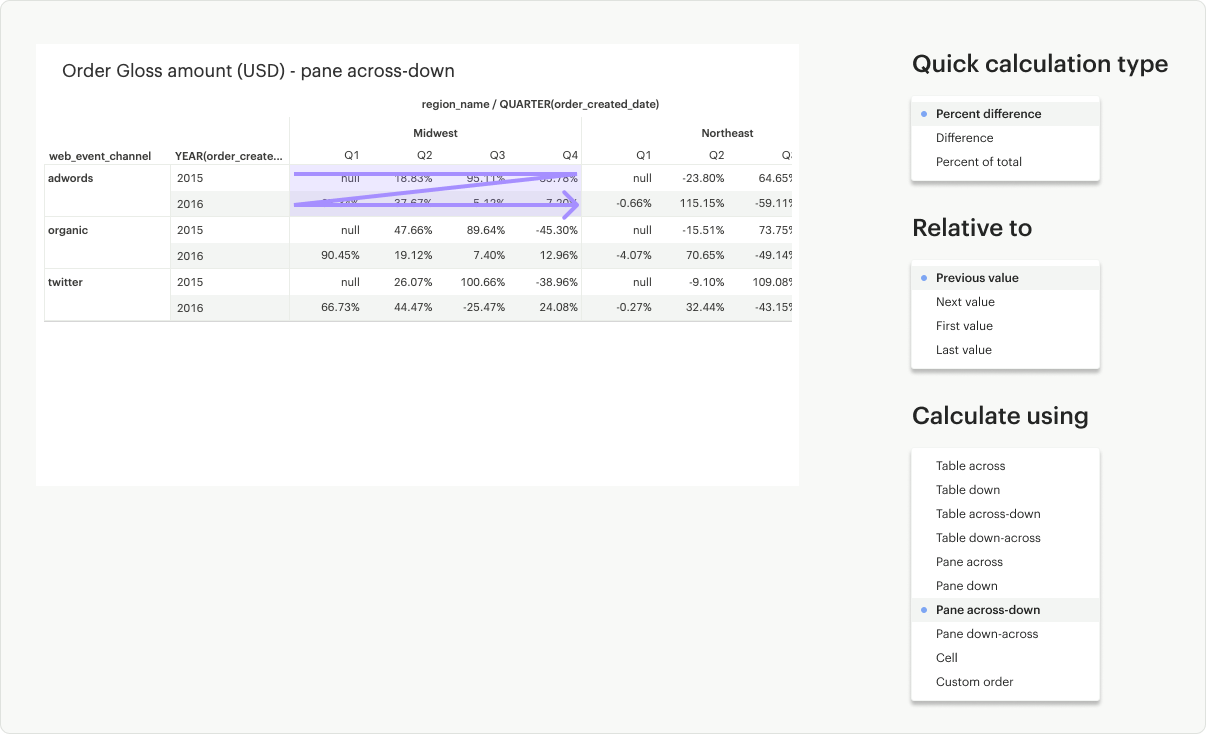This screenshot has width=1206, height=734.
Task: Select Previous value in Relative to
Action: click(x=977, y=278)
